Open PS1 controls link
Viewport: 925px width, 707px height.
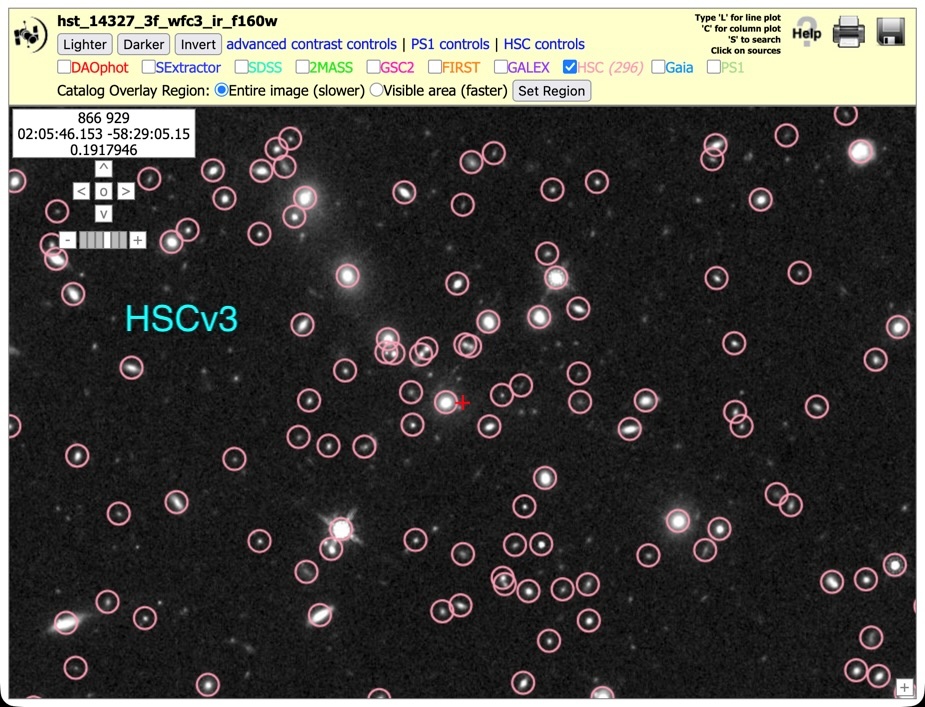(450, 44)
